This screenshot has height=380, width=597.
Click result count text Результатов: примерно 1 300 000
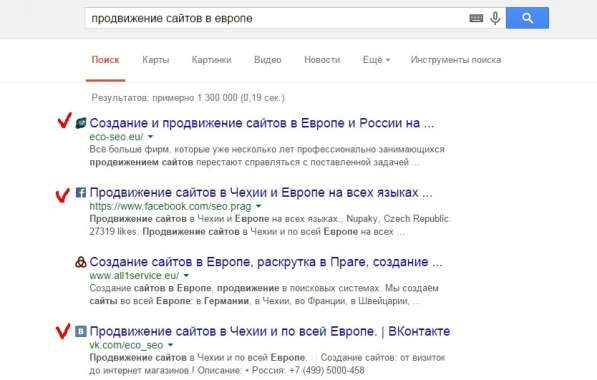point(188,98)
